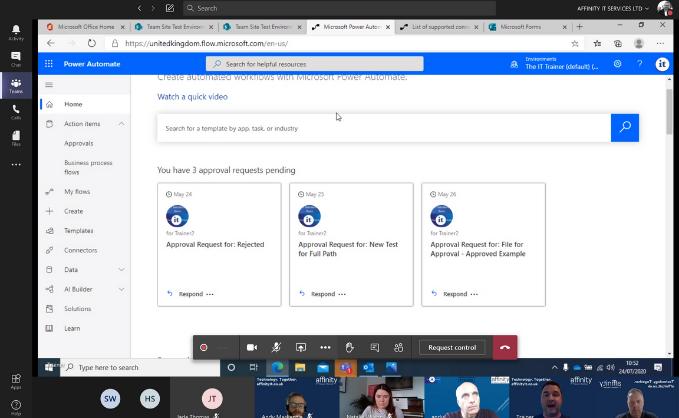Open Teams more apps ellipsis in rail
The height and width of the screenshot is (418, 679).
[x=16, y=165]
